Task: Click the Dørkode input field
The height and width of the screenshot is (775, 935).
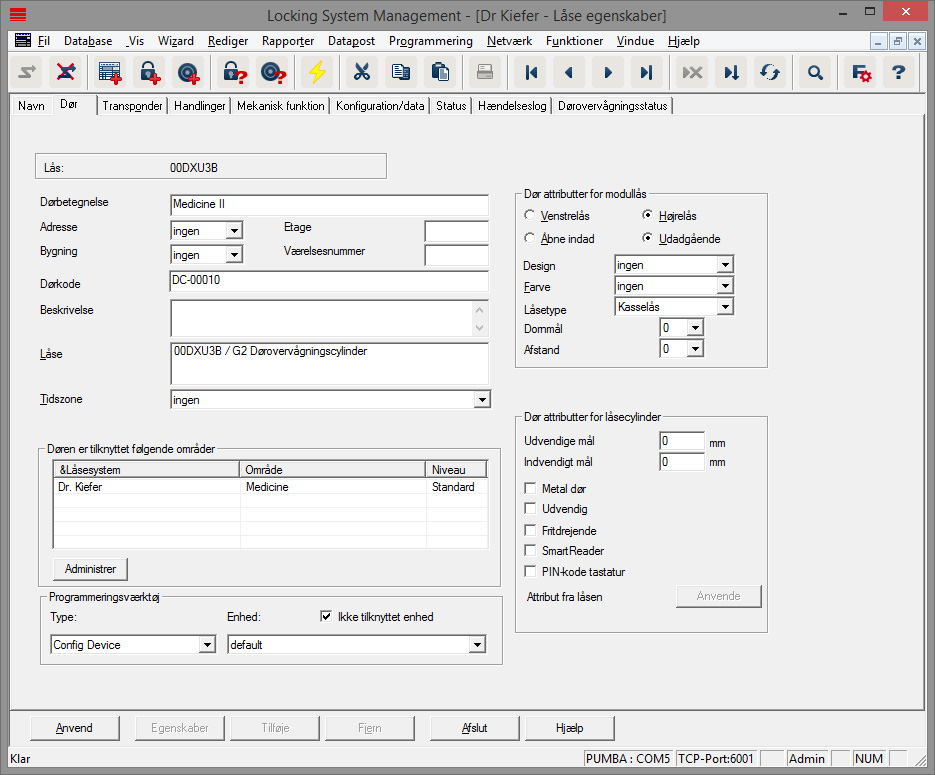Action: coord(329,281)
